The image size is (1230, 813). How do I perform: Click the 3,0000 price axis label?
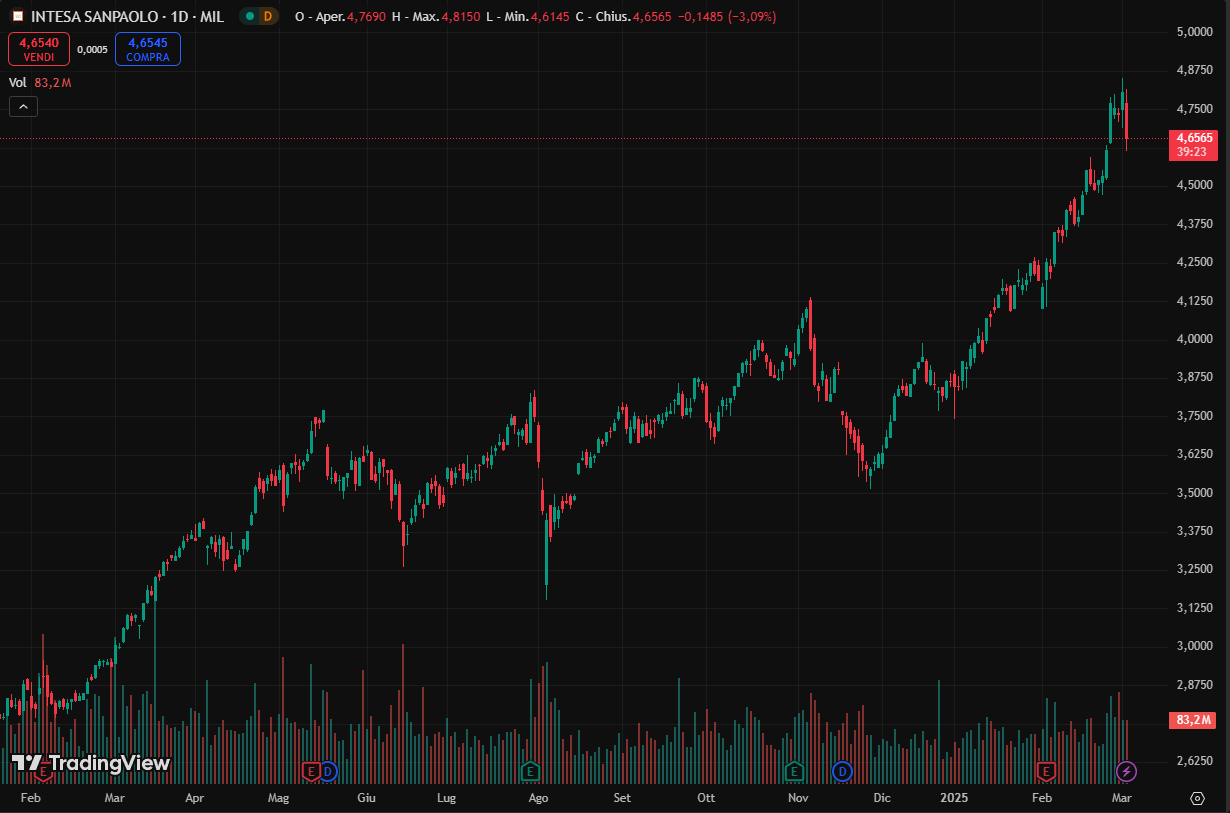click(1195, 646)
